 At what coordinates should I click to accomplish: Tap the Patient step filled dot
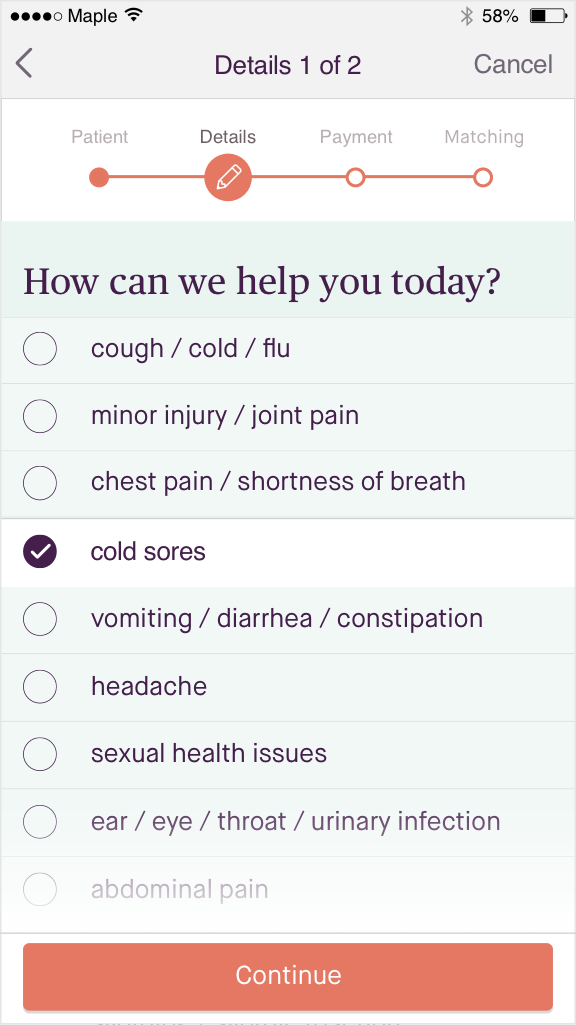[x=99, y=177]
